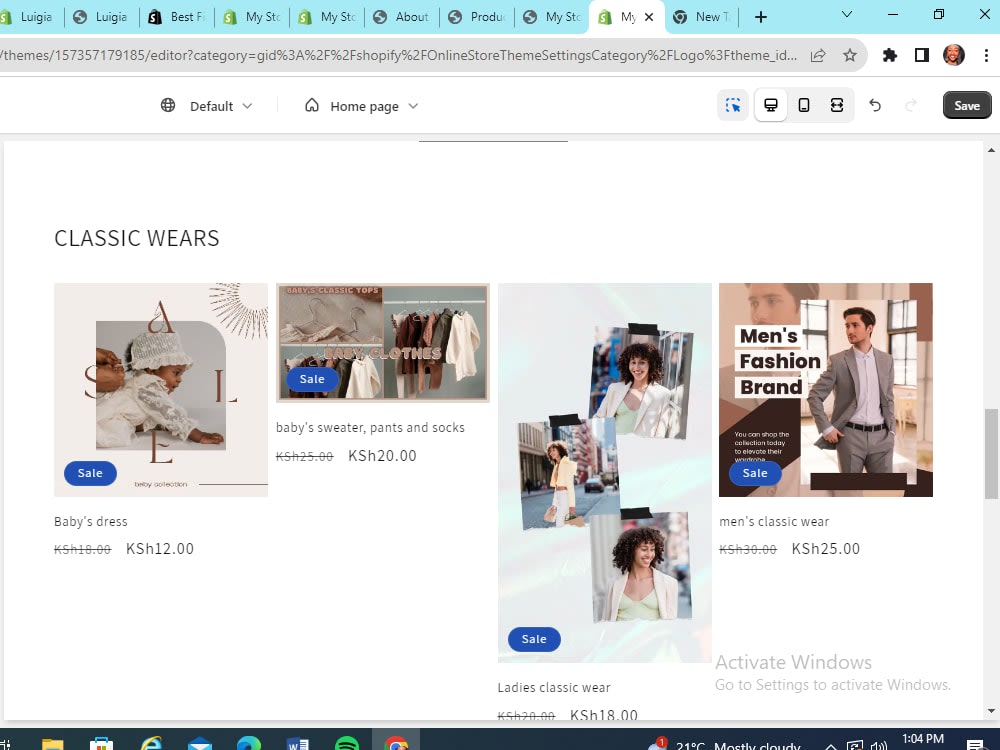Open the baby clothes product image
The height and width of the screenshot is (750, 1000).
pyautogui.click(x=383, y=343)
